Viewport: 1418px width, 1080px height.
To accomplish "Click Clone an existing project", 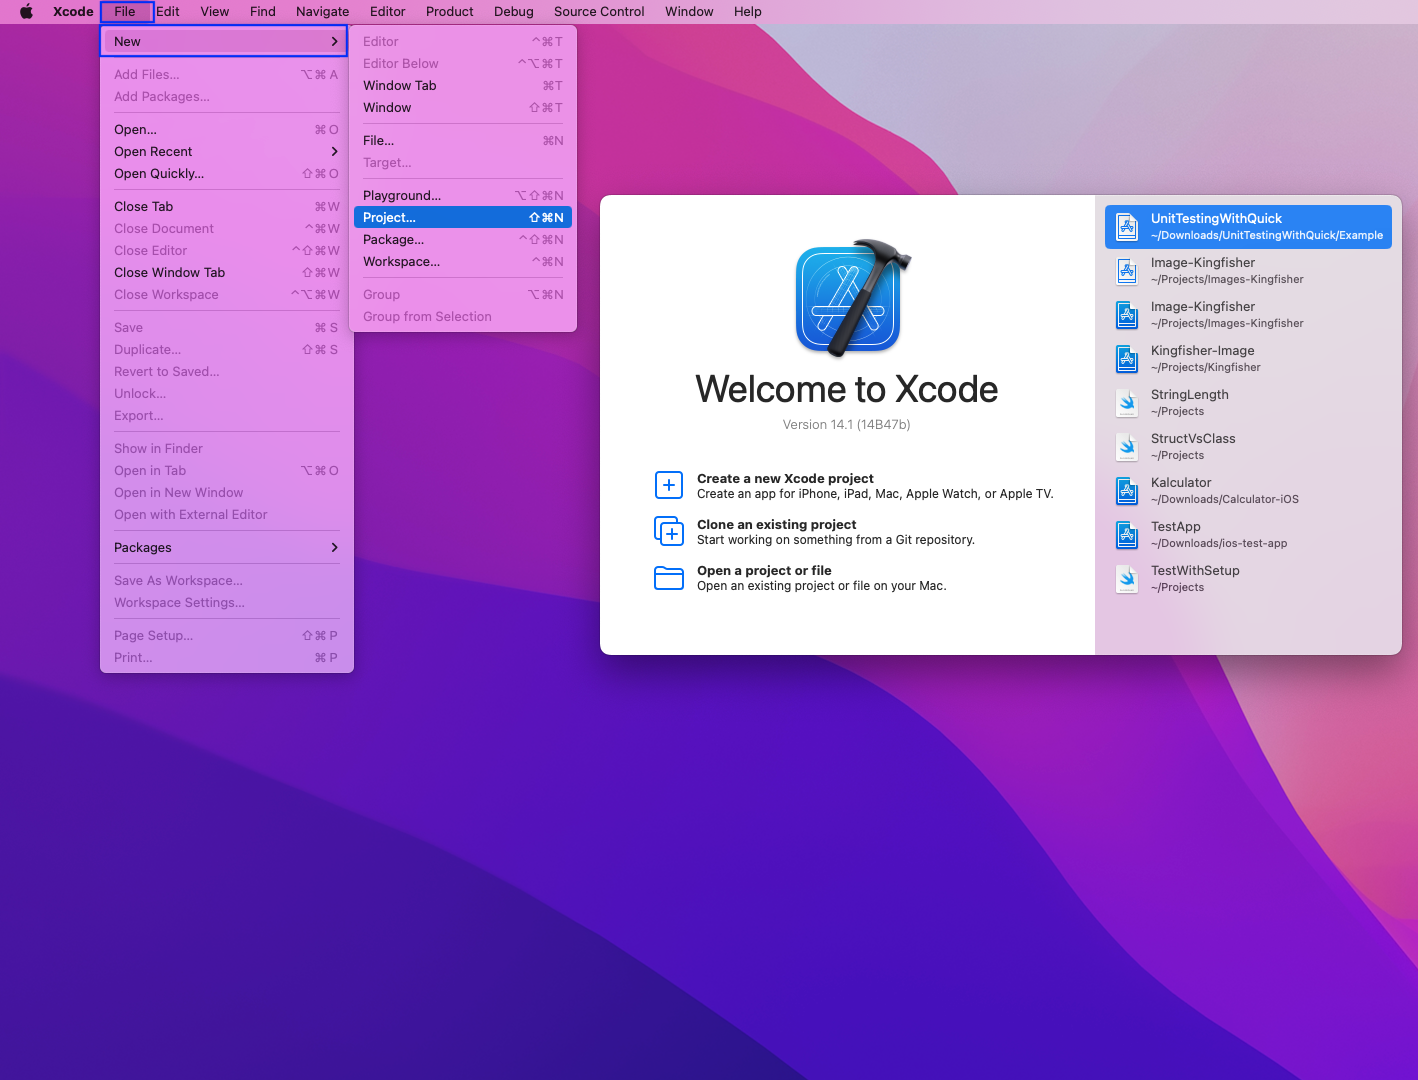I will pyautogui.click(x=814, y=531).
